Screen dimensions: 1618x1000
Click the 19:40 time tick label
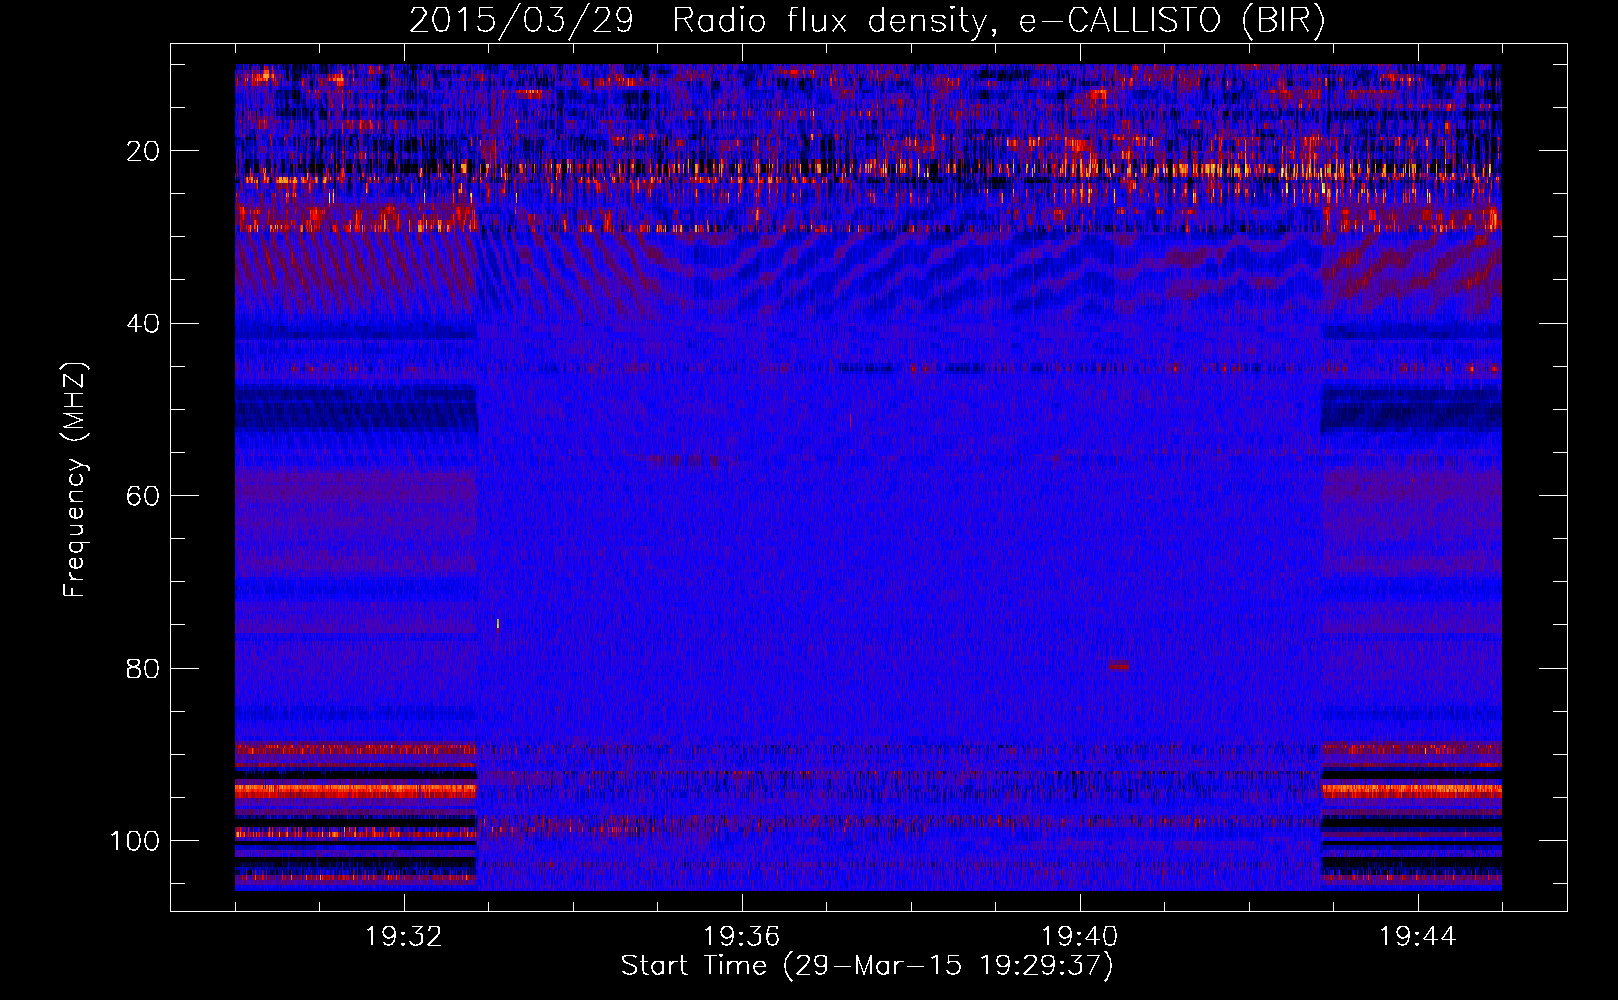click(x=1080, y=937)
